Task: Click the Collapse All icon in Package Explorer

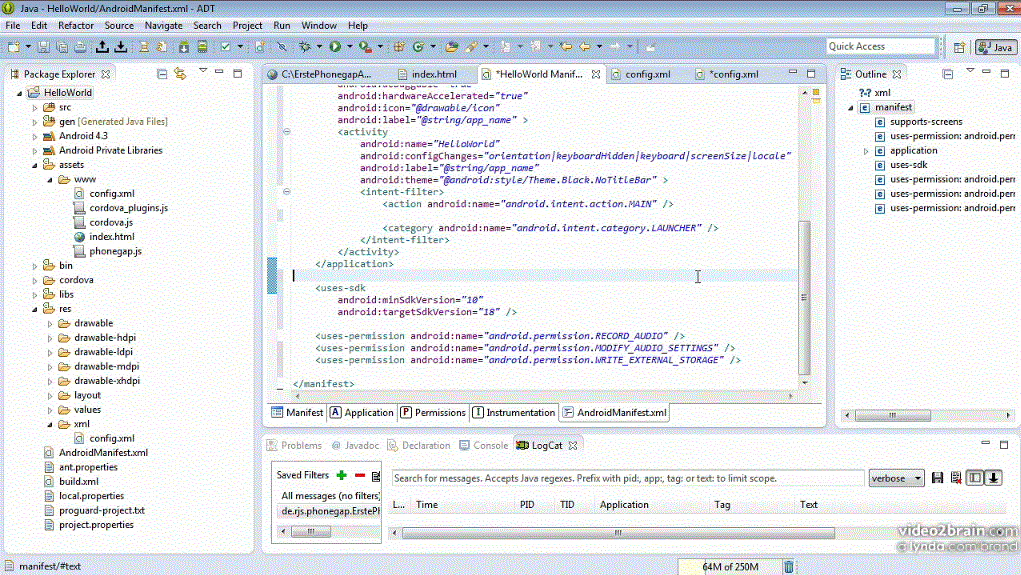Action: pyautogui.click(x=162, y=73)
